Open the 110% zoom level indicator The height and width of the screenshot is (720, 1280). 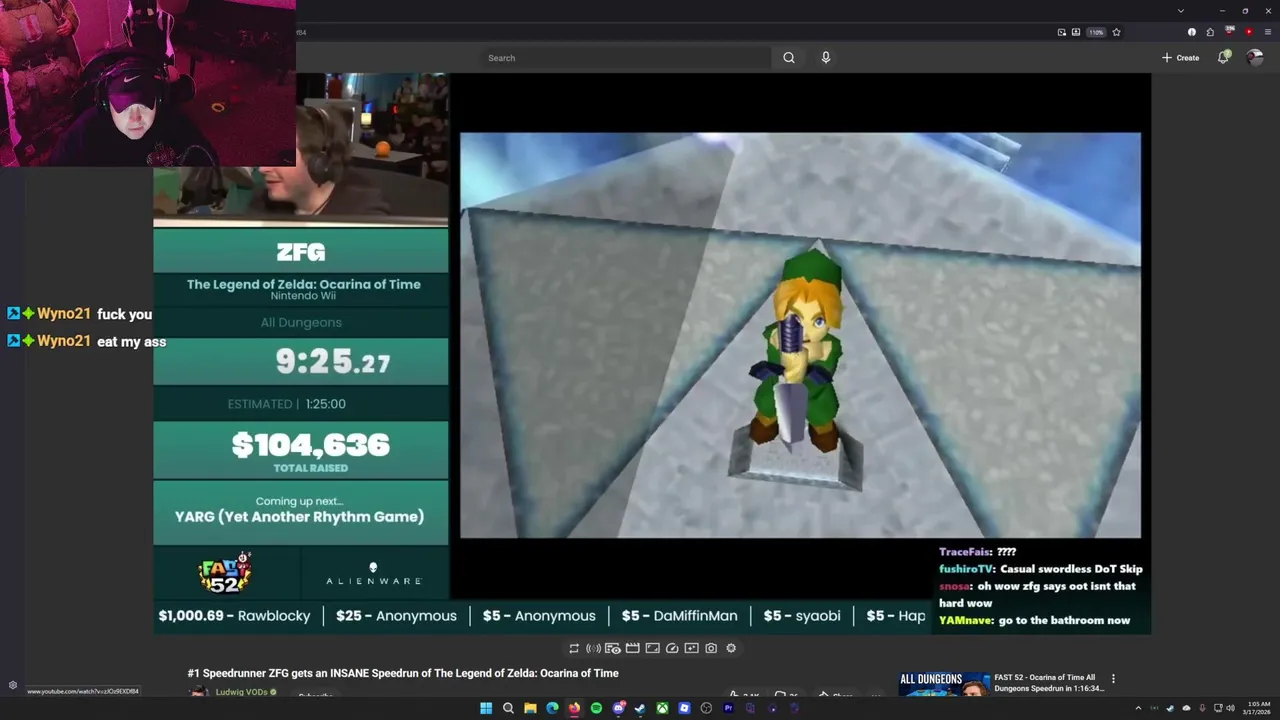(1096, 32)
